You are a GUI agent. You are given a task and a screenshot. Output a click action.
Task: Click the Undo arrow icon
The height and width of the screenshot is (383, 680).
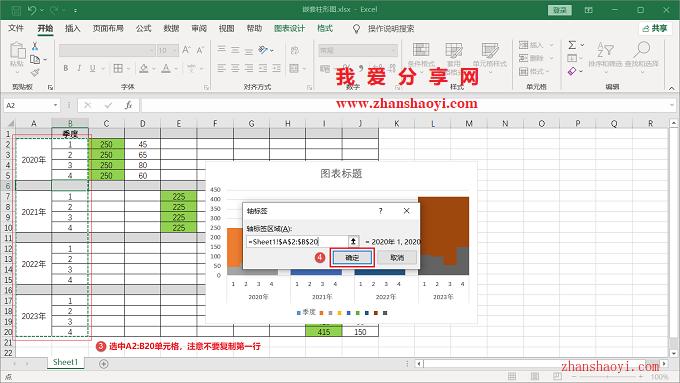[32, 10]
